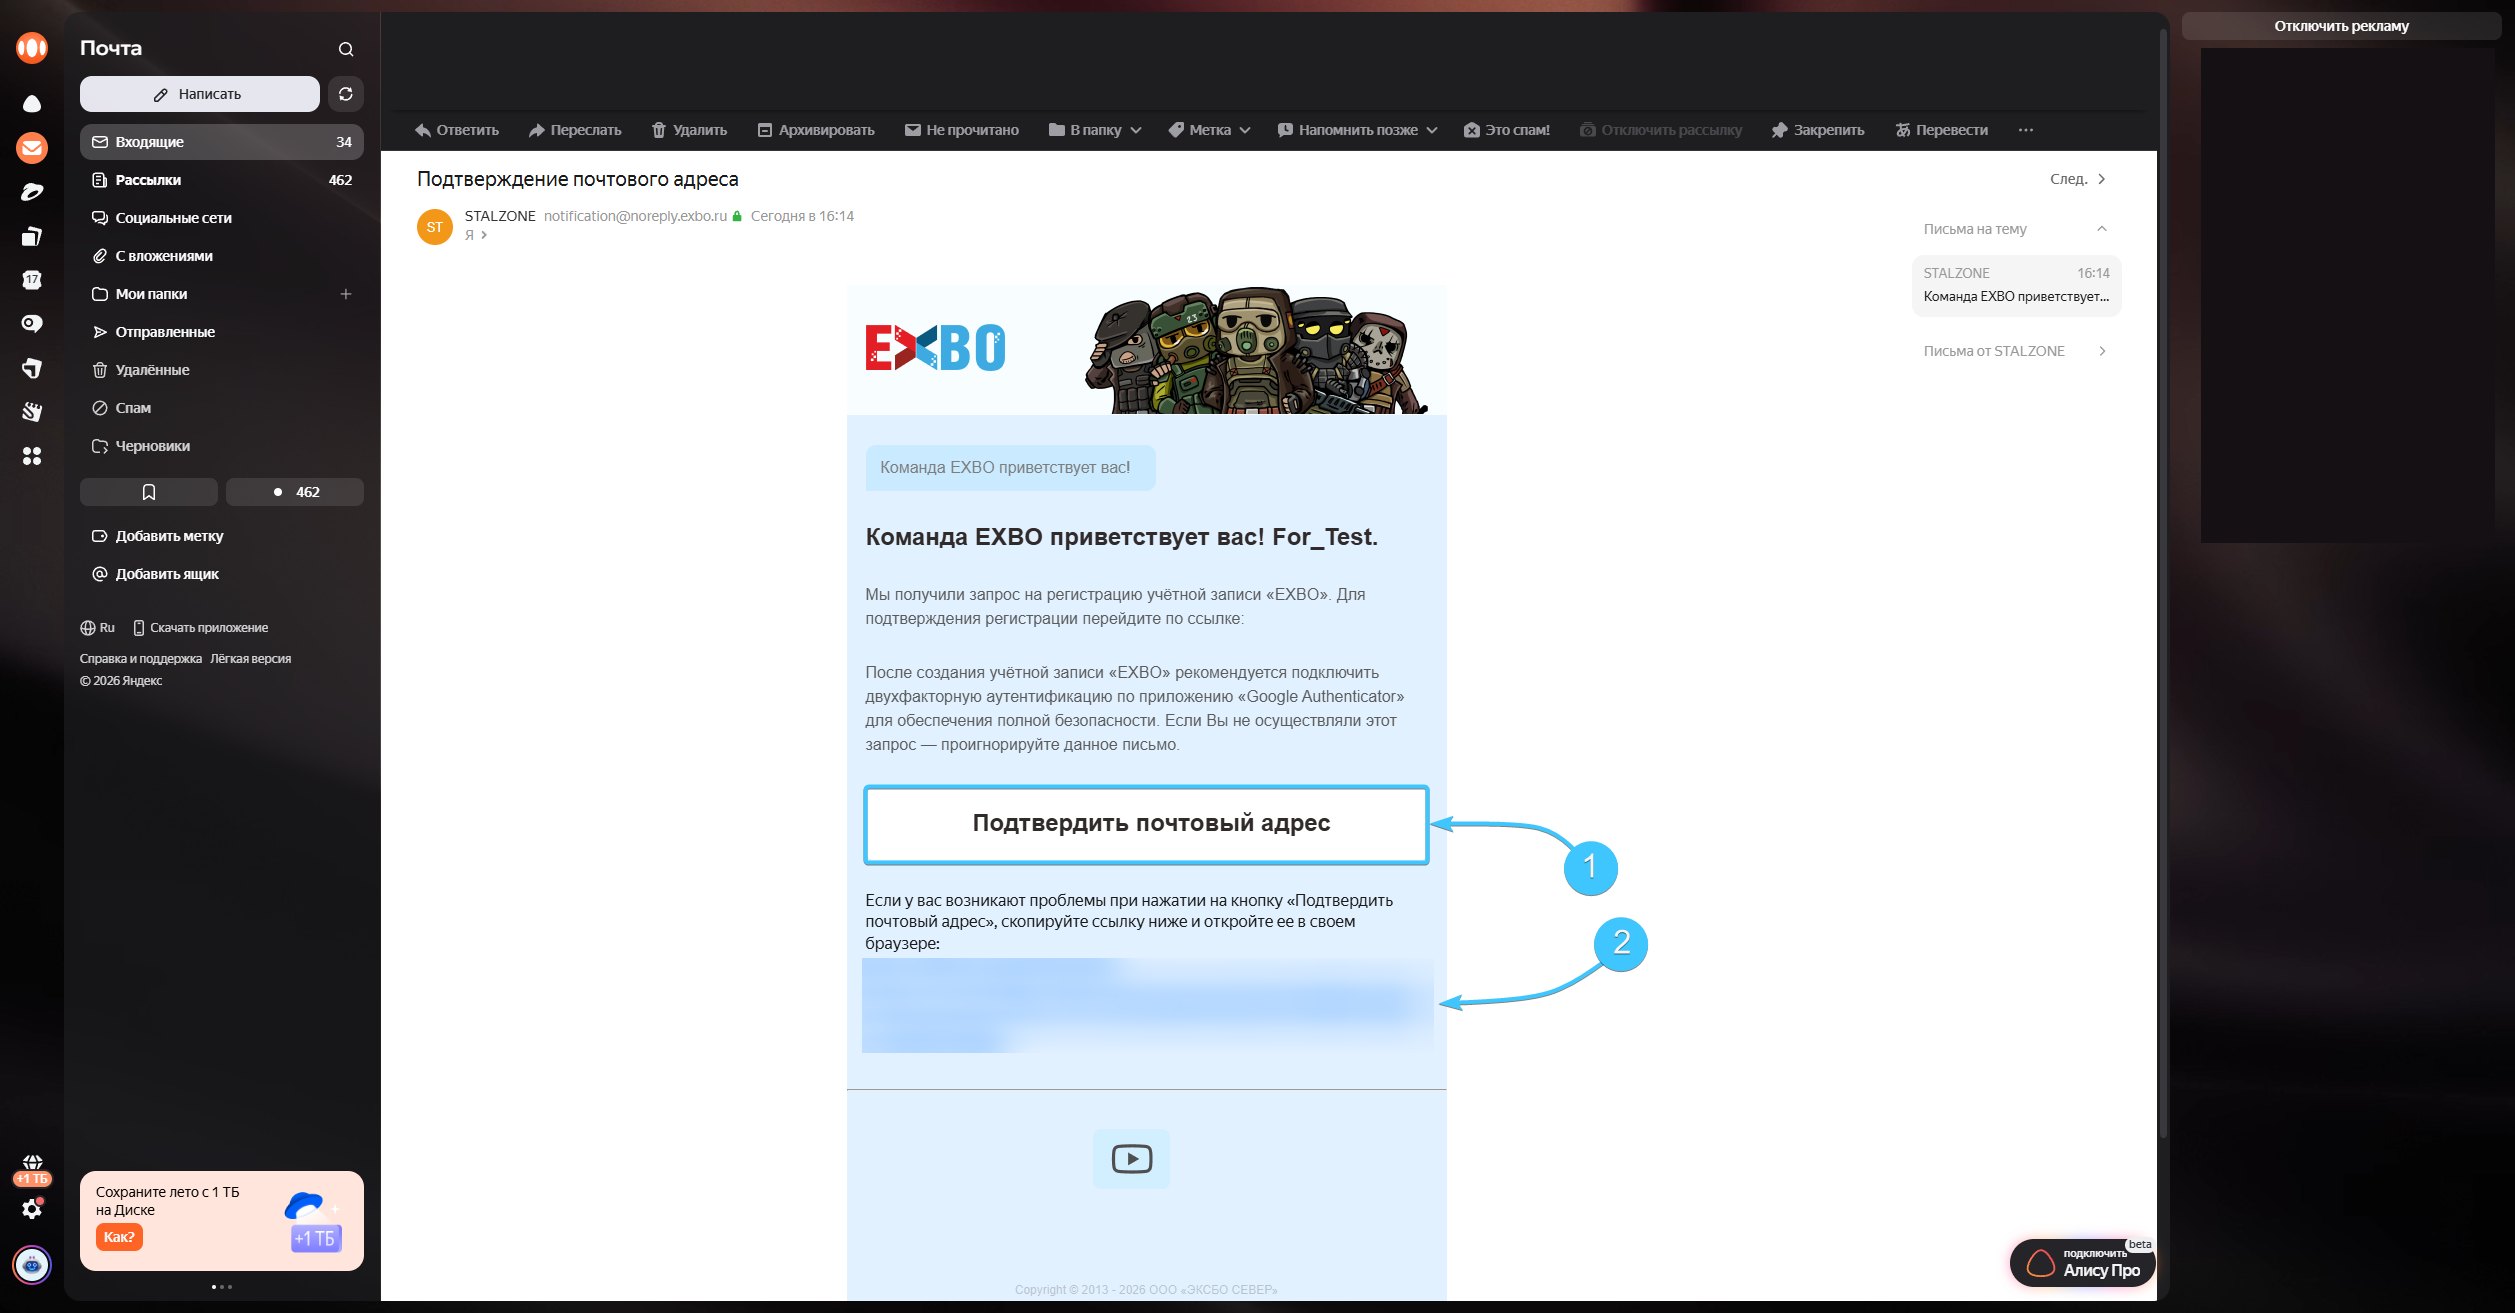Screen dimensions: 2515x1313
Task: Open the mail search icon
Action: tap(346, 49)
